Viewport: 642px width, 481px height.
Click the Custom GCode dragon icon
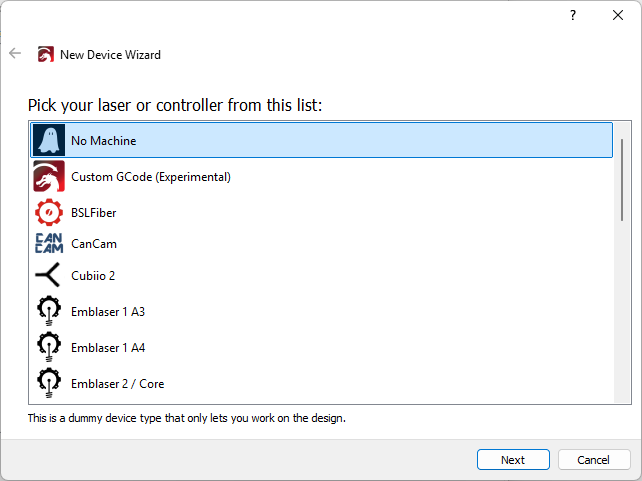[48, 176]
